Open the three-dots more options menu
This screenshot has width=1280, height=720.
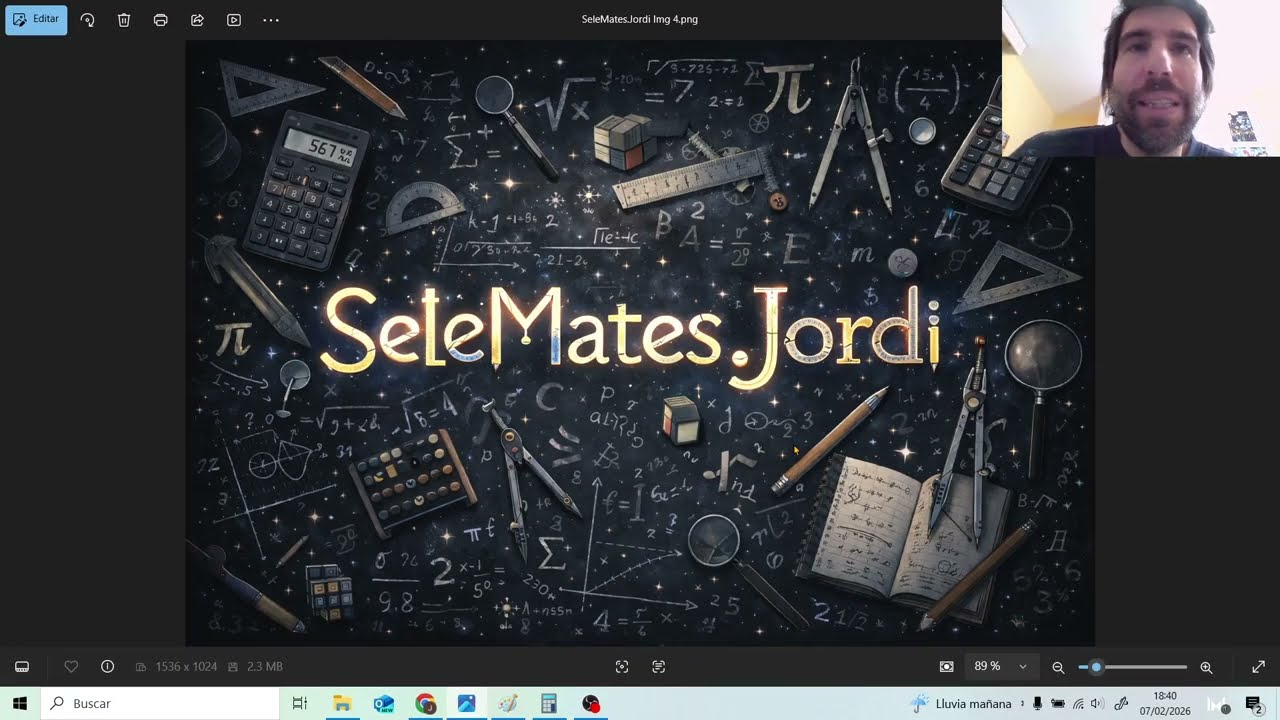coord(271,20)
